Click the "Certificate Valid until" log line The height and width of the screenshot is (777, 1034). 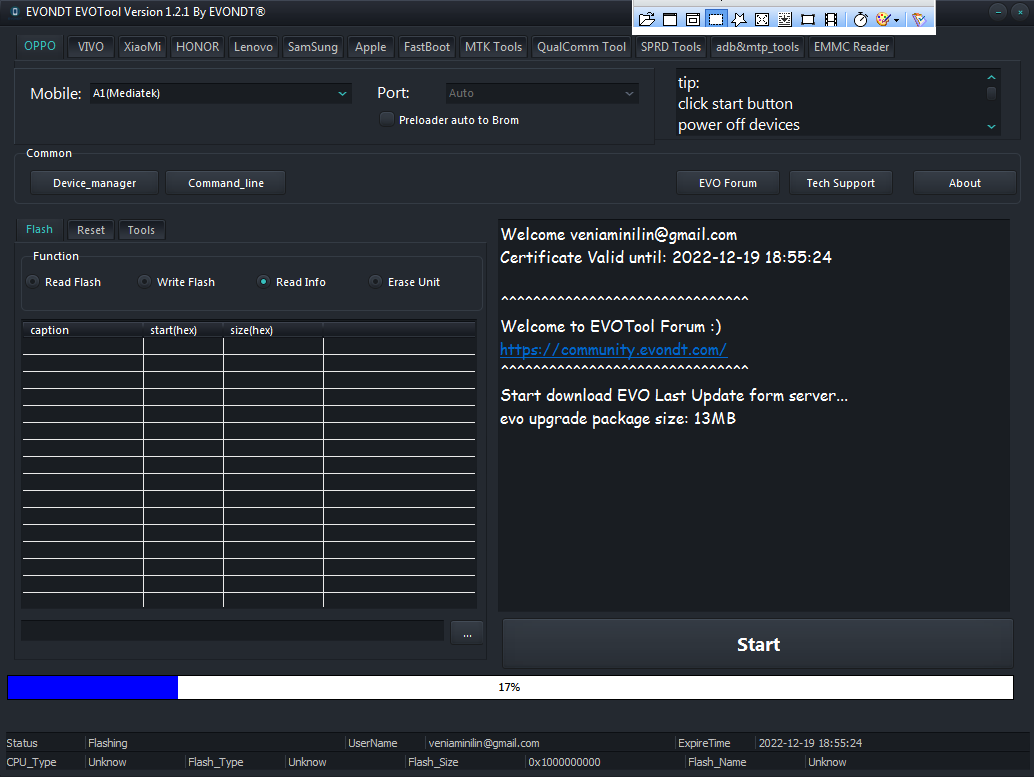tap(666, 257)
